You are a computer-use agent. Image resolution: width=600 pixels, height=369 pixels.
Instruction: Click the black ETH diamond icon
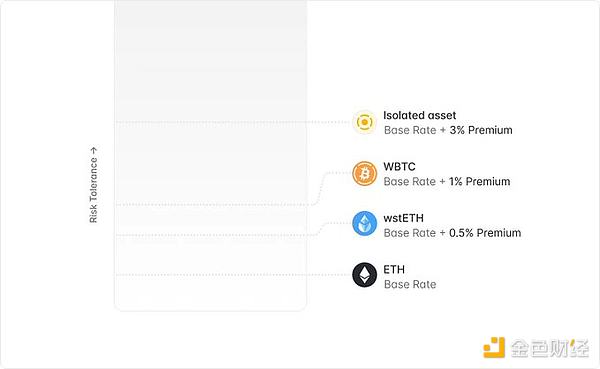364,275
